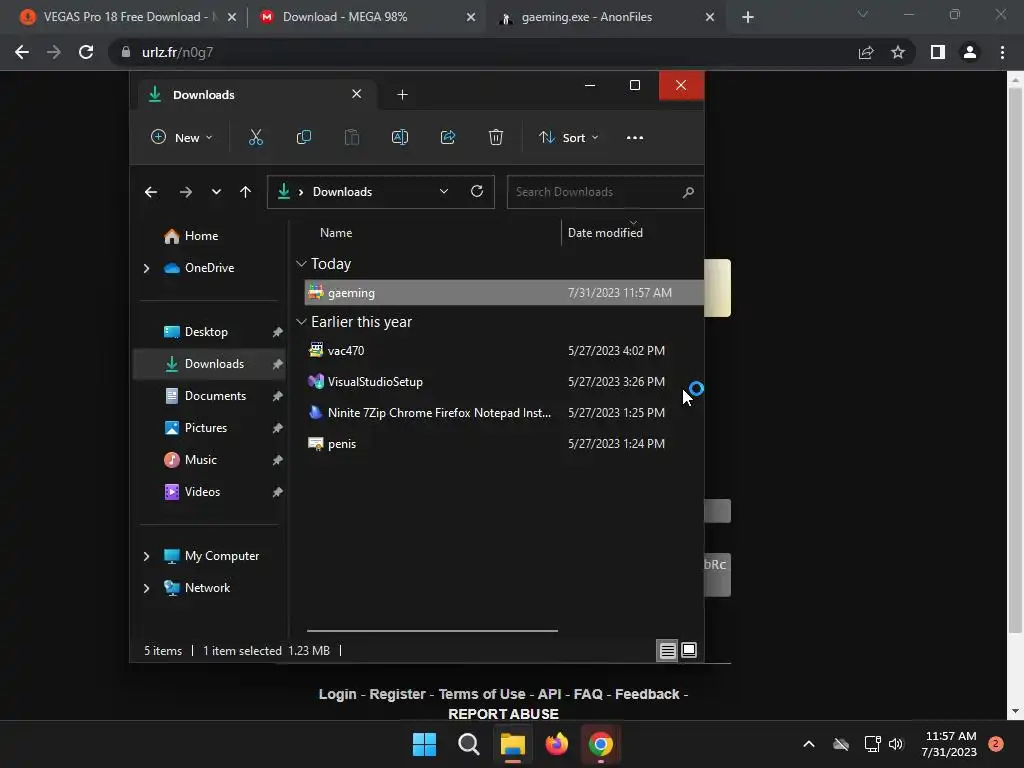Click the Chrome taskbar icon
This screenshot has height=768, width=1024.
(600, 744)
